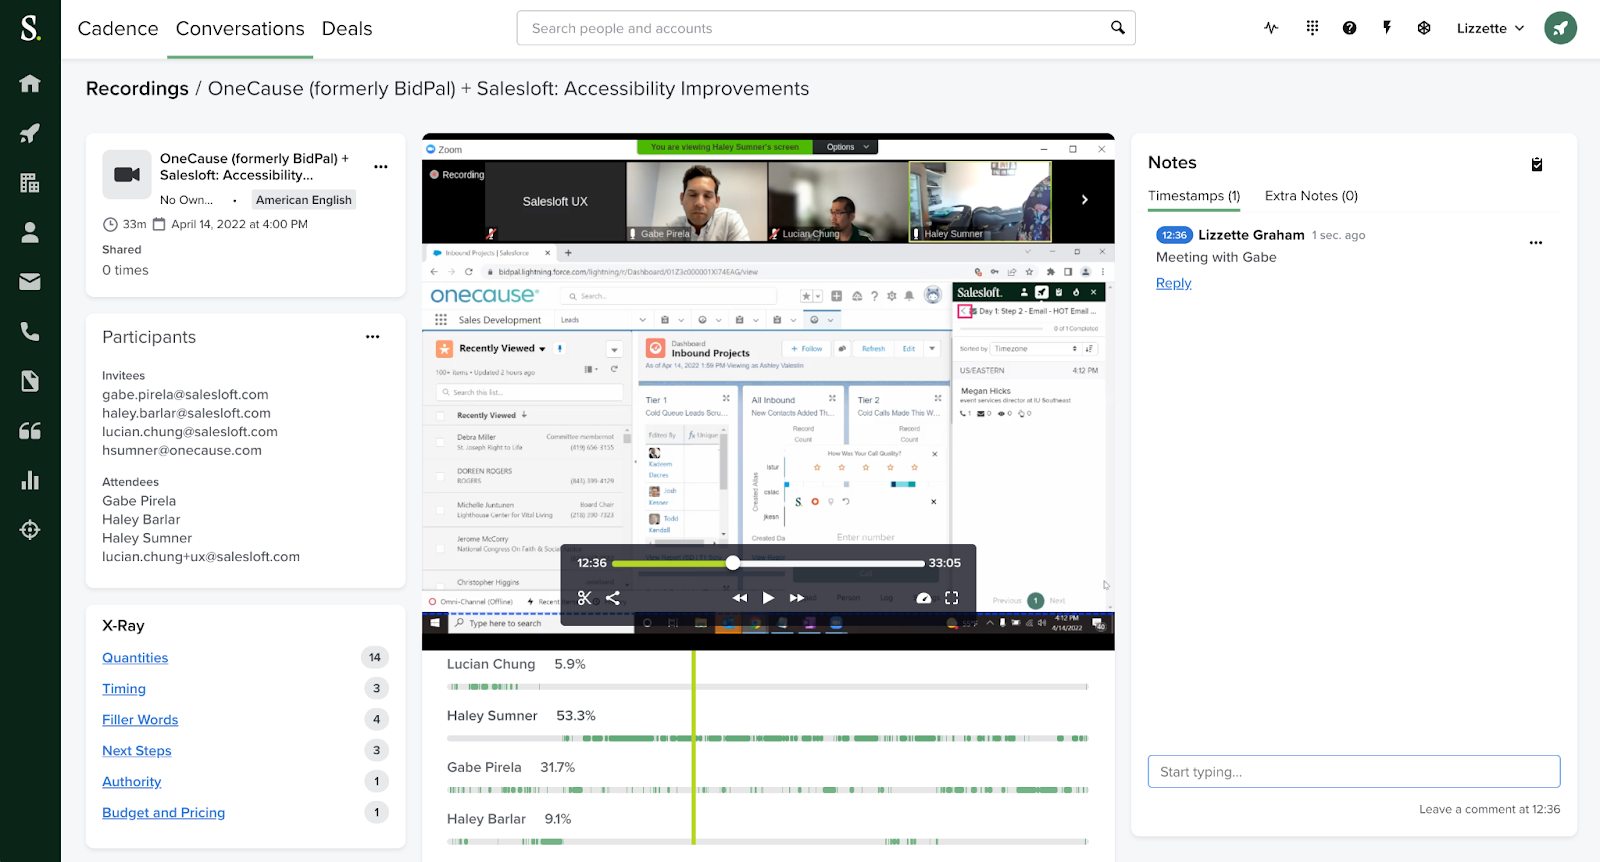1600x862 pixels.
Task: Click the search magnifier icon
Action: [1117, 28]
